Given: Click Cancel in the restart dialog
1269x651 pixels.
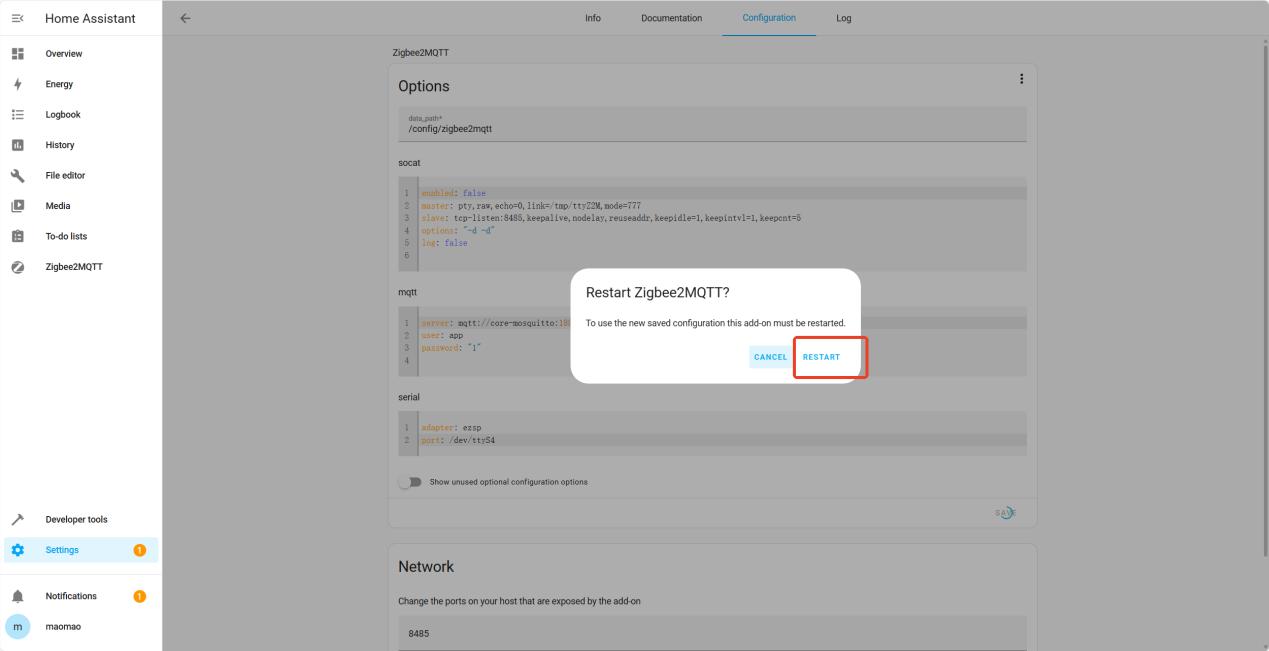Looking at the screenshot, I should [770, 357].
